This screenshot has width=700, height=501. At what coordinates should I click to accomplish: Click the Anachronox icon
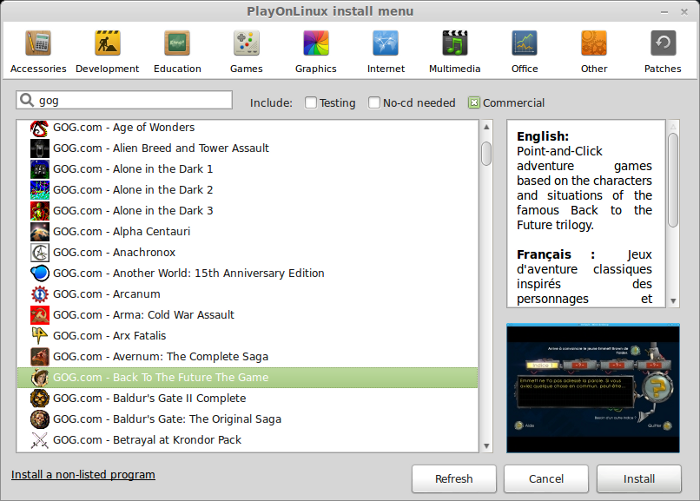tap(40, 252)
